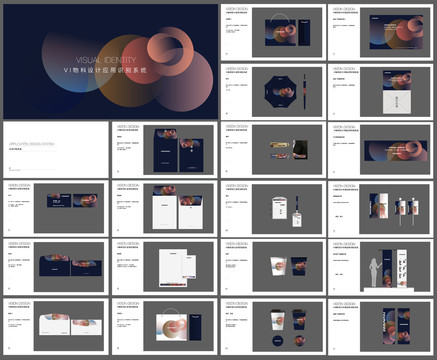Open the business cards design slide
This screenshot has height=360, width=437.
(x=56, y=209)
